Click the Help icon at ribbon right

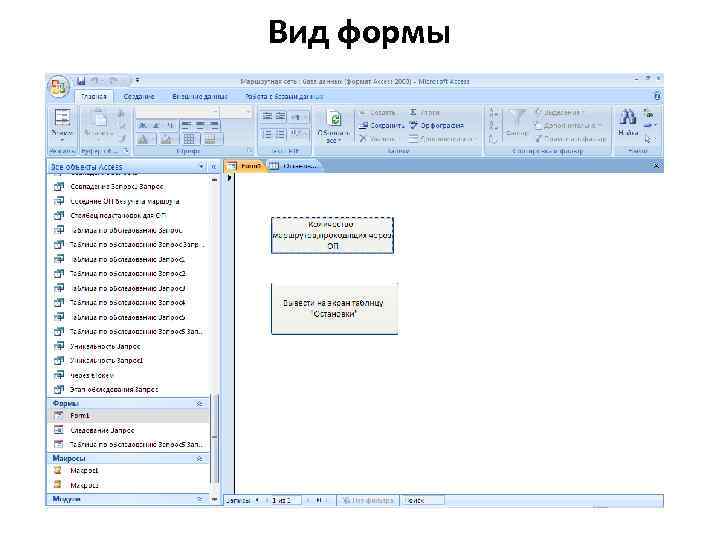click(x=657, y=96)
